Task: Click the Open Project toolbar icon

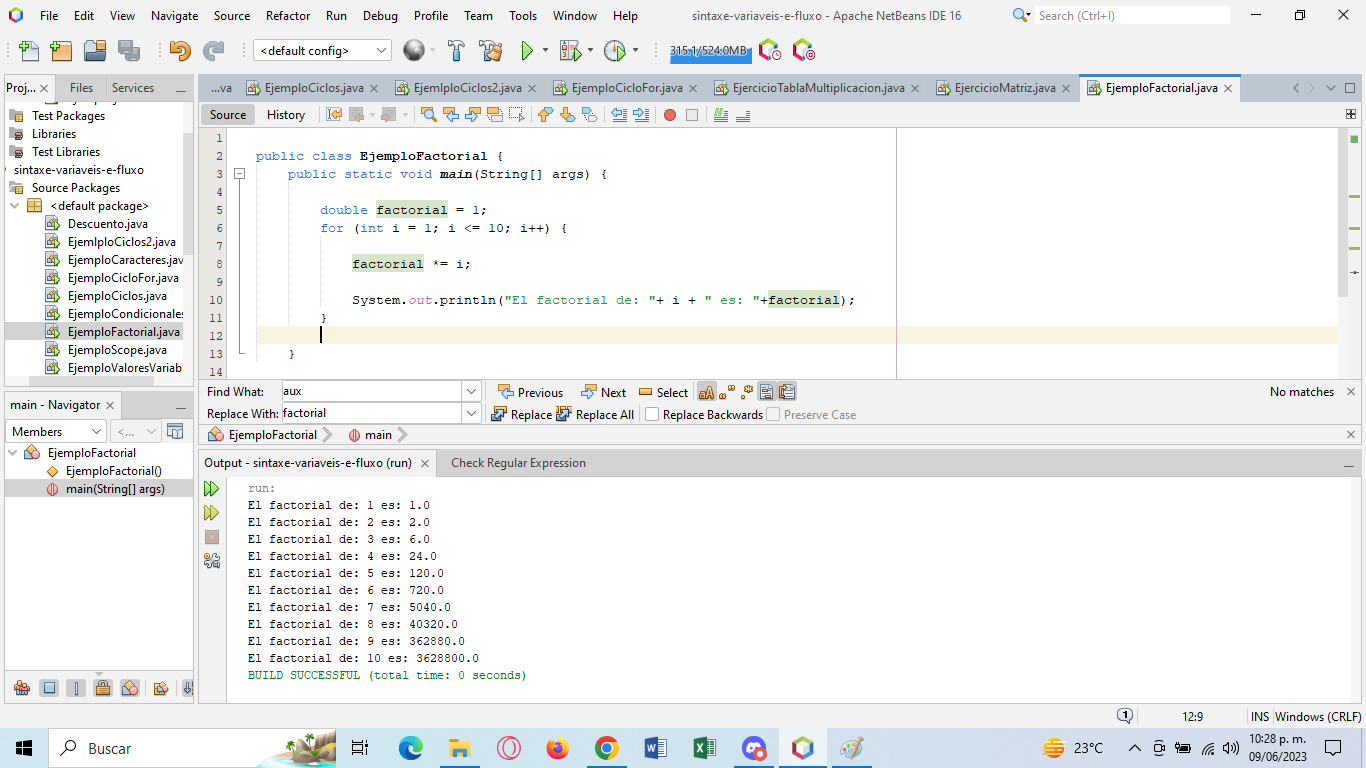Action: point(95,50)
